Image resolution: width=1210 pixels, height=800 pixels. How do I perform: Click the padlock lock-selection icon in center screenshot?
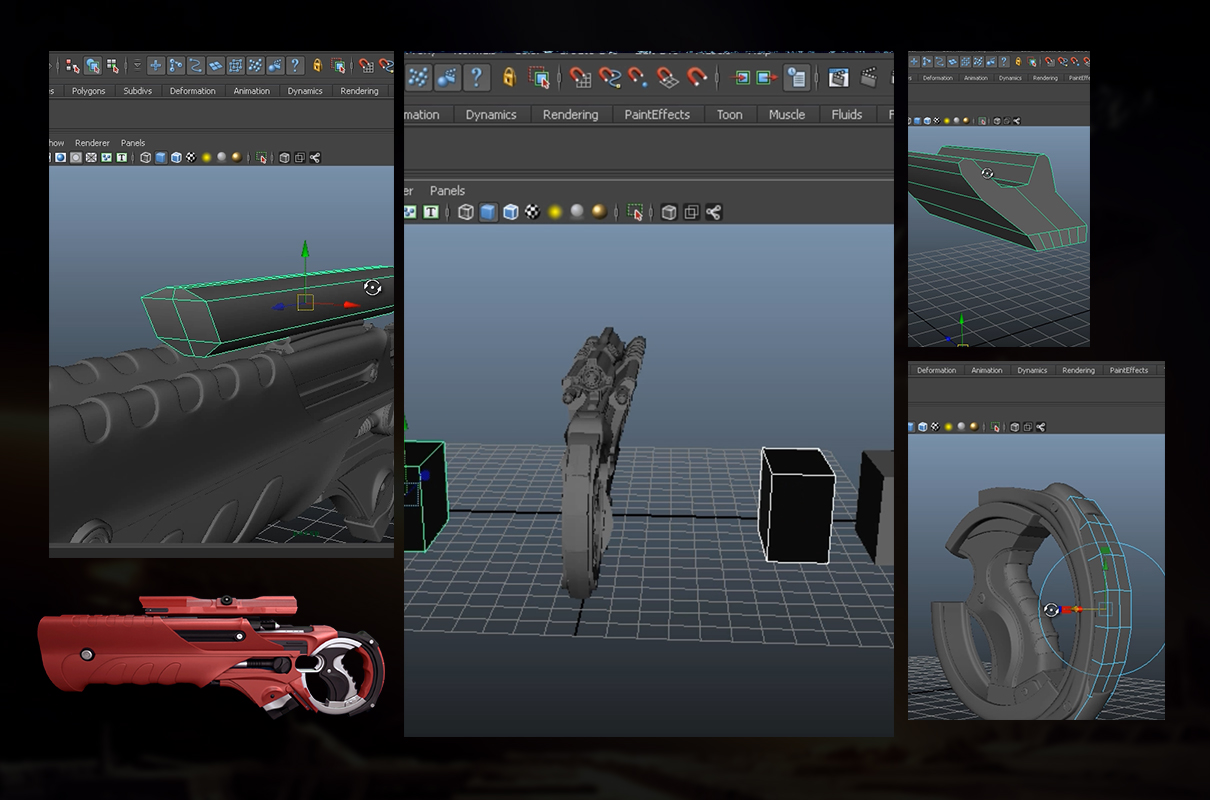[x=509, y=77]
